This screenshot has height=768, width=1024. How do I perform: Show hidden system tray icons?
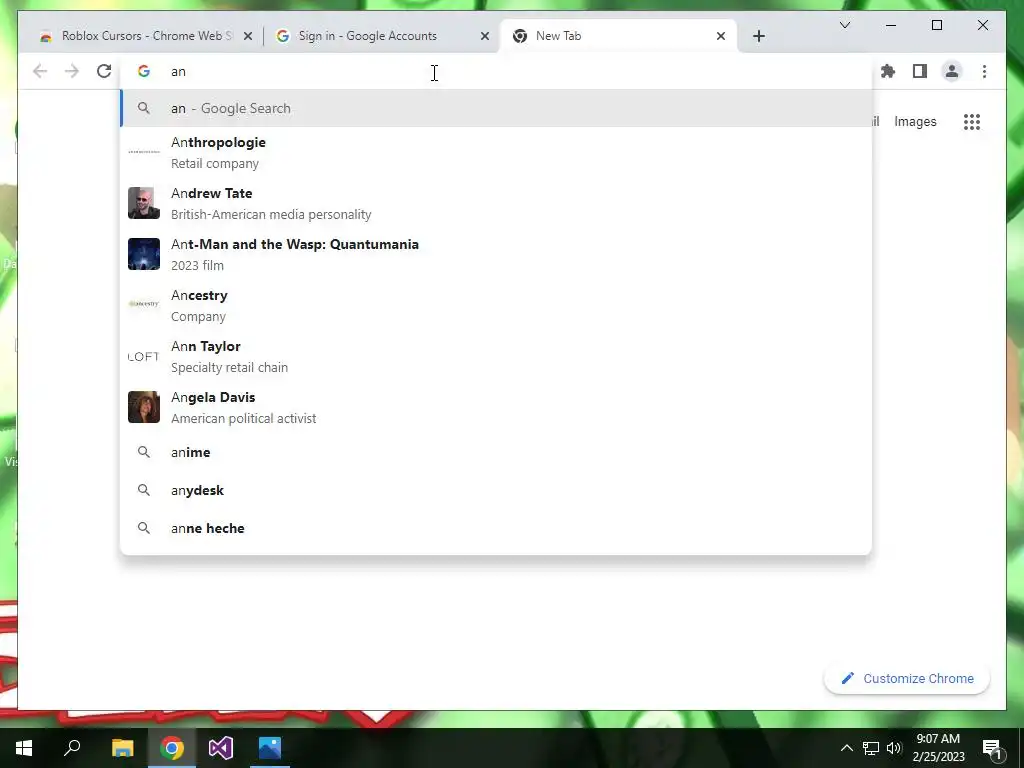846,748
